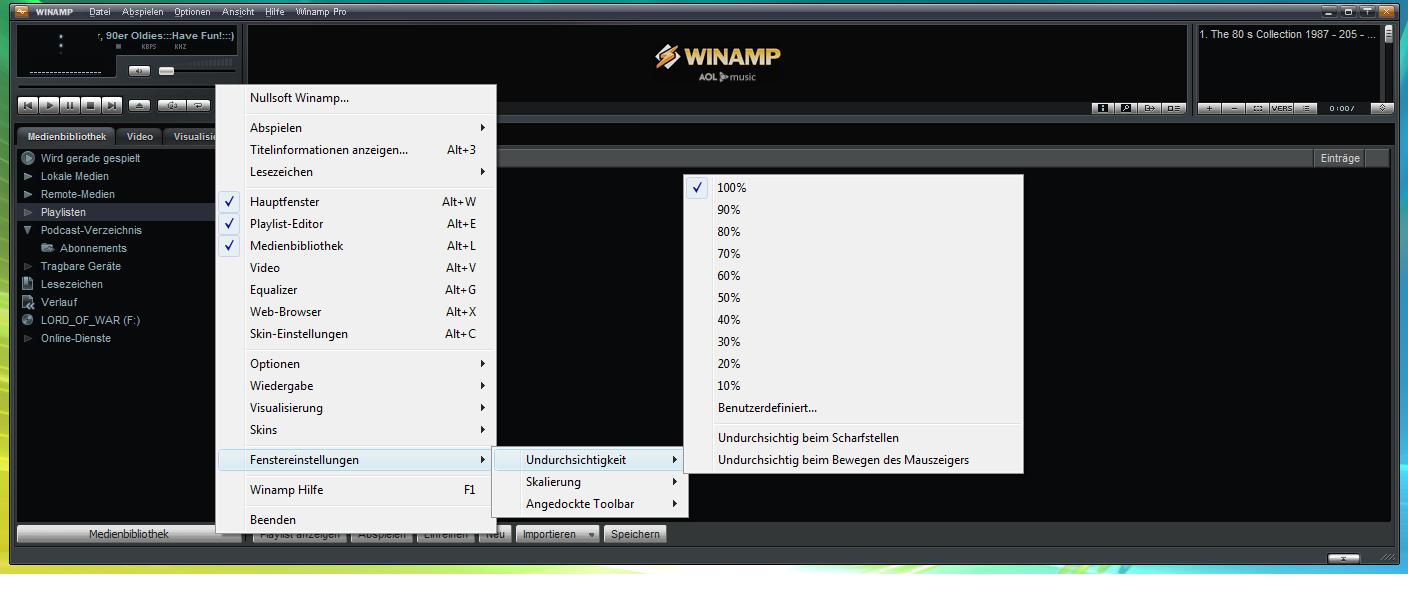Skip to next track button

point(112,105)
